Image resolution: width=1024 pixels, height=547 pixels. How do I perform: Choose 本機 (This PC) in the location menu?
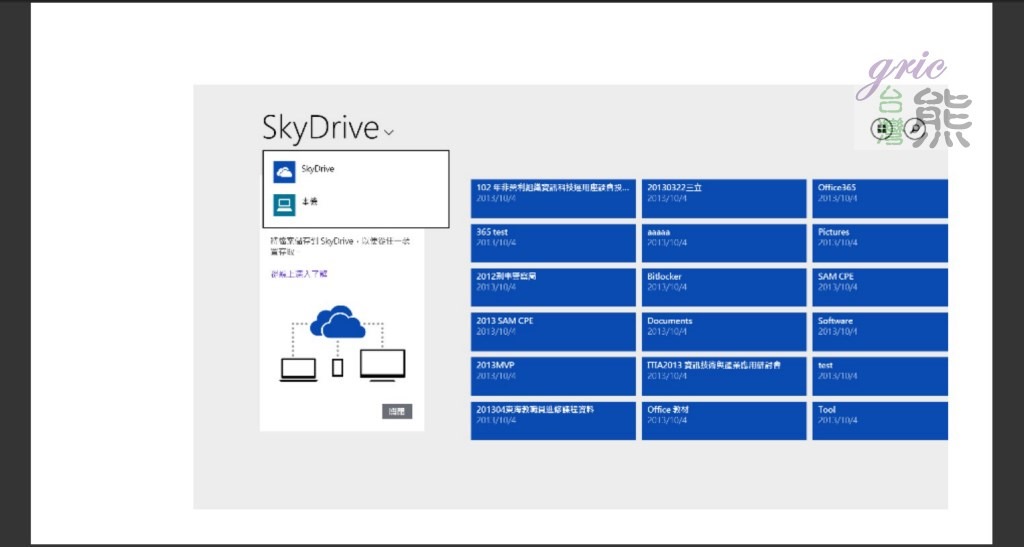[356, 204]
